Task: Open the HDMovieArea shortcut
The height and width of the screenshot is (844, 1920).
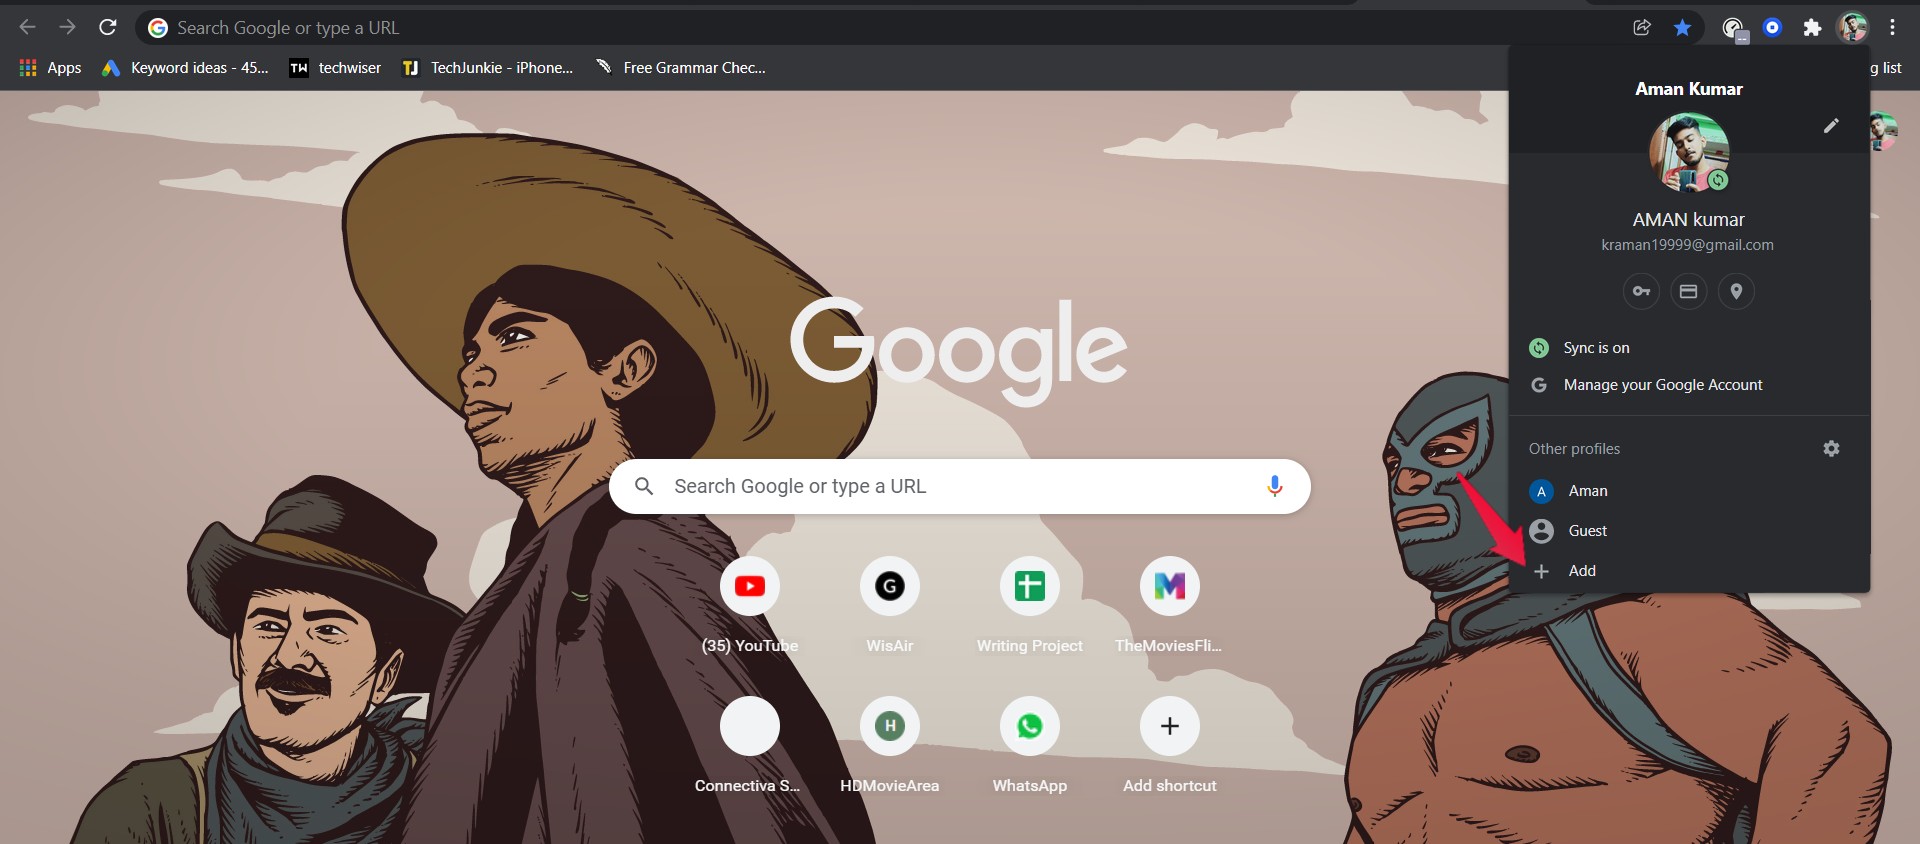Action: coord(890,746)
